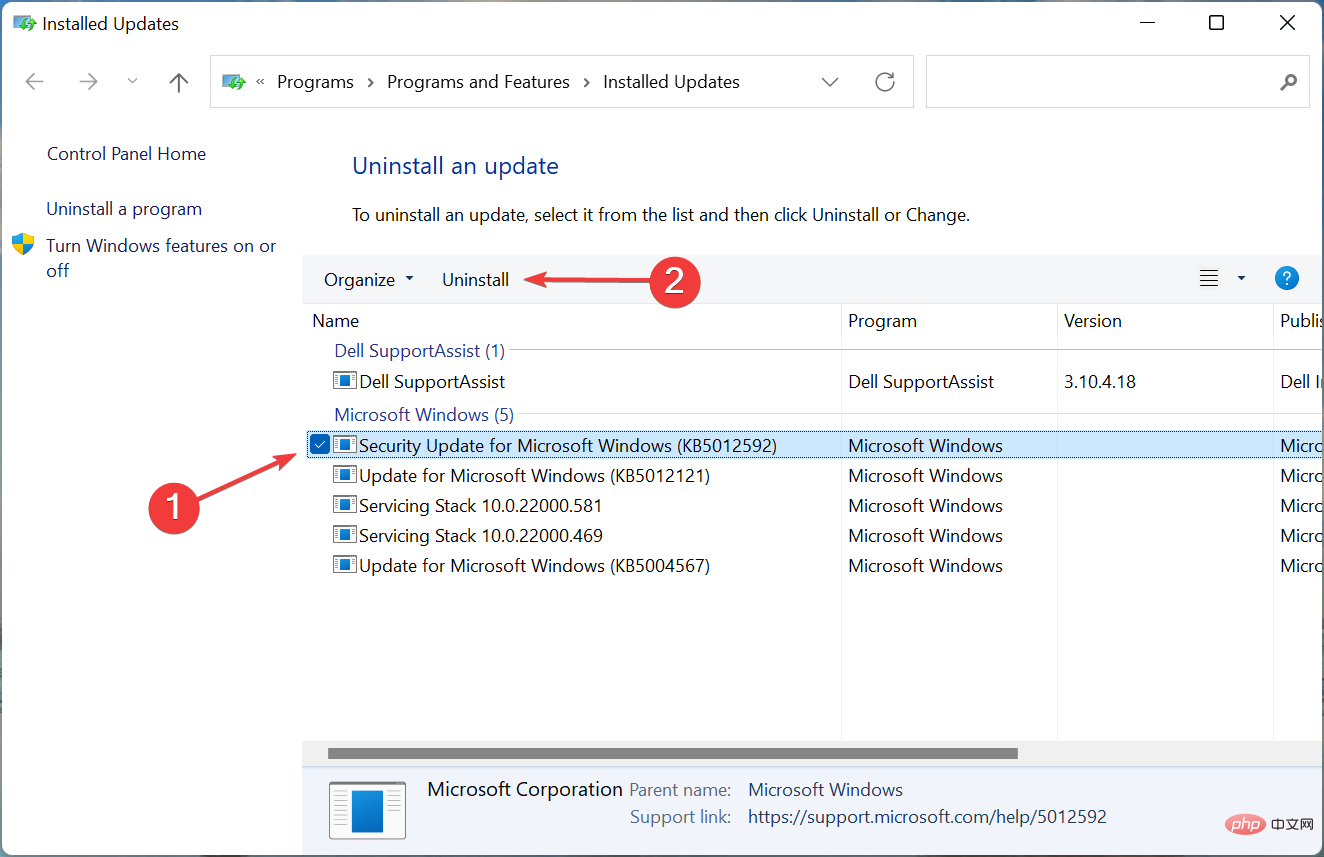Click the search magnifier icon
This screenshot has width=1324, height=857.
tap(1289, 82)
